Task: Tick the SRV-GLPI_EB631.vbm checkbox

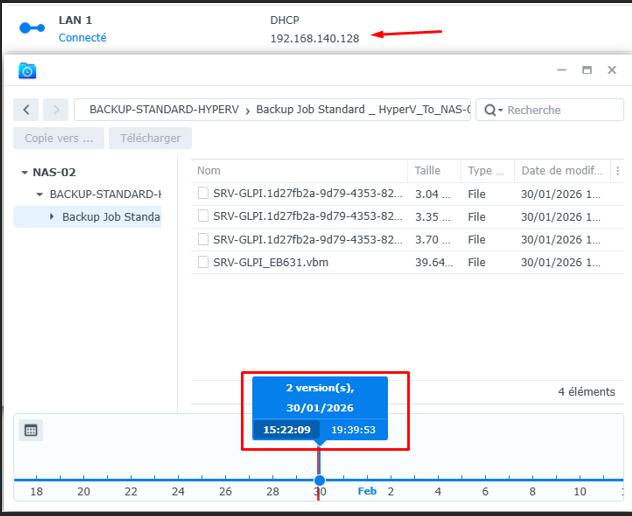Action: pos(203,262)
